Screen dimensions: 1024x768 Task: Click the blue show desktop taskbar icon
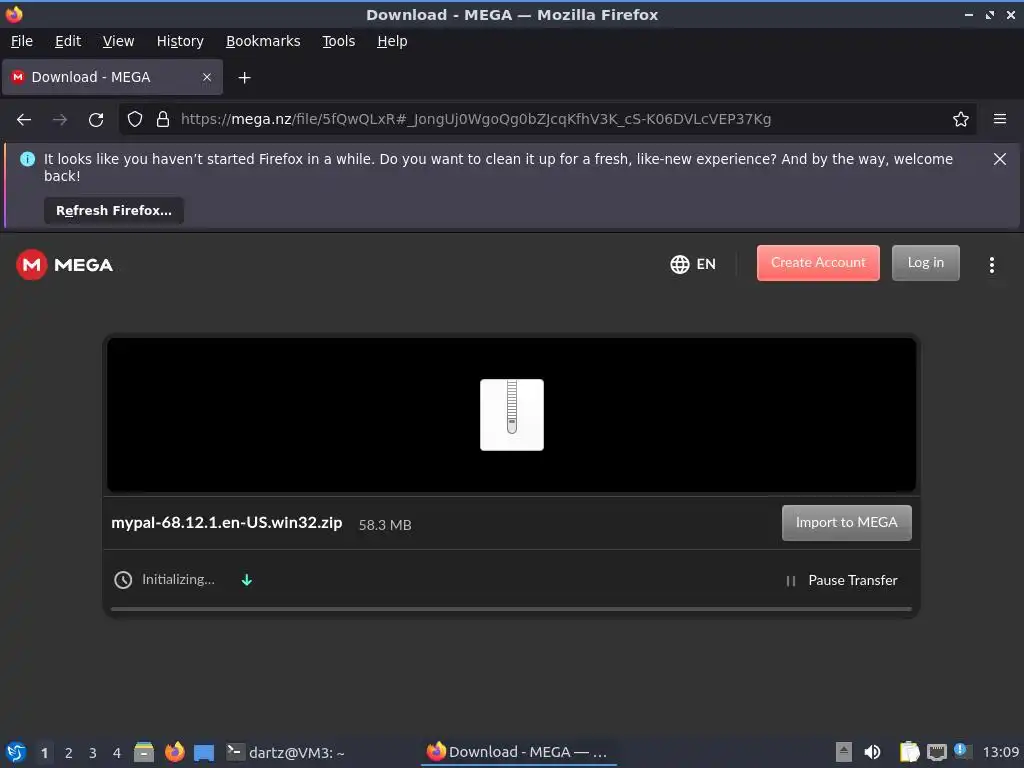(204, 753)
